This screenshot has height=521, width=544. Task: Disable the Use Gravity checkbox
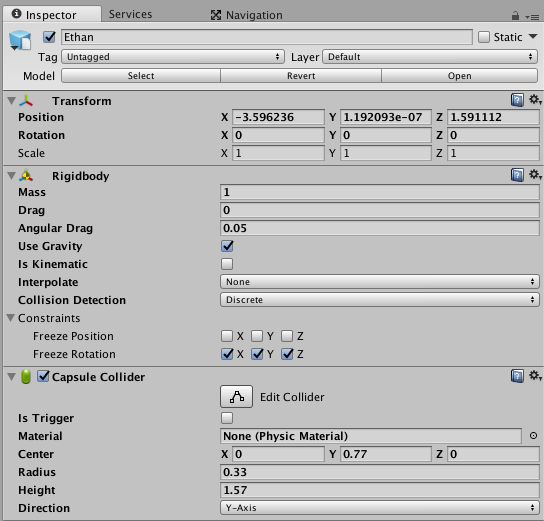pos(227,246)
